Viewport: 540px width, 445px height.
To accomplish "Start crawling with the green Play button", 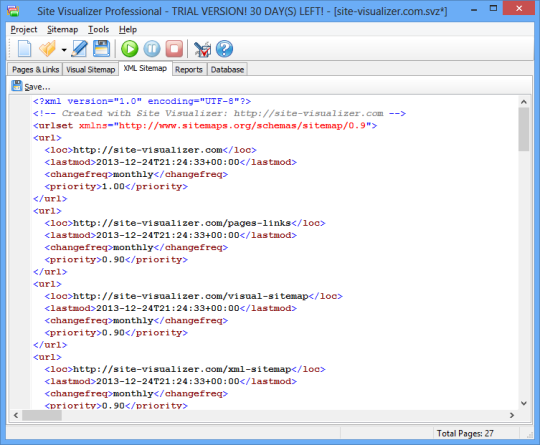I will [129, 49].
